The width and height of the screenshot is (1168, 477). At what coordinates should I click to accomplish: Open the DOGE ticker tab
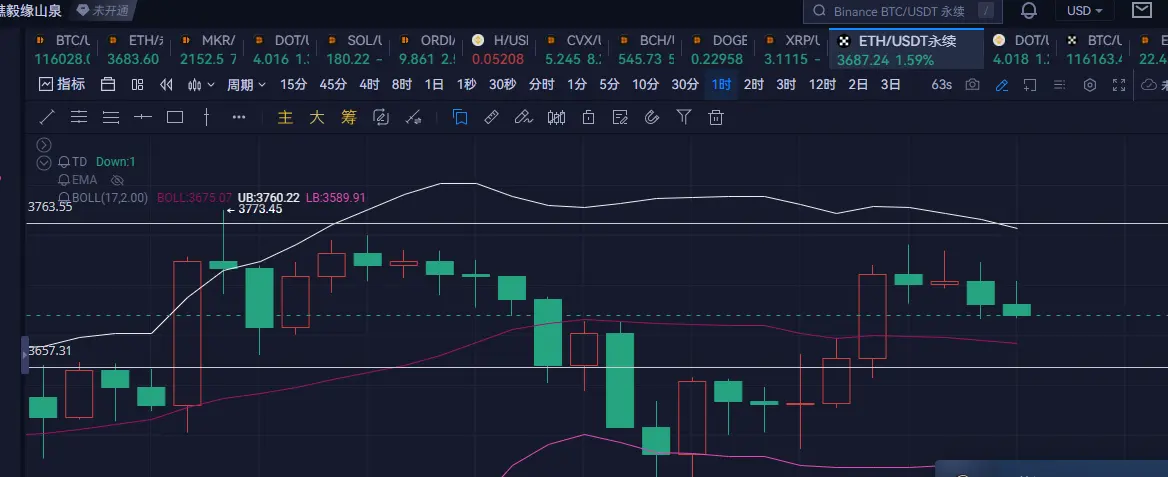tap(717, 50)
